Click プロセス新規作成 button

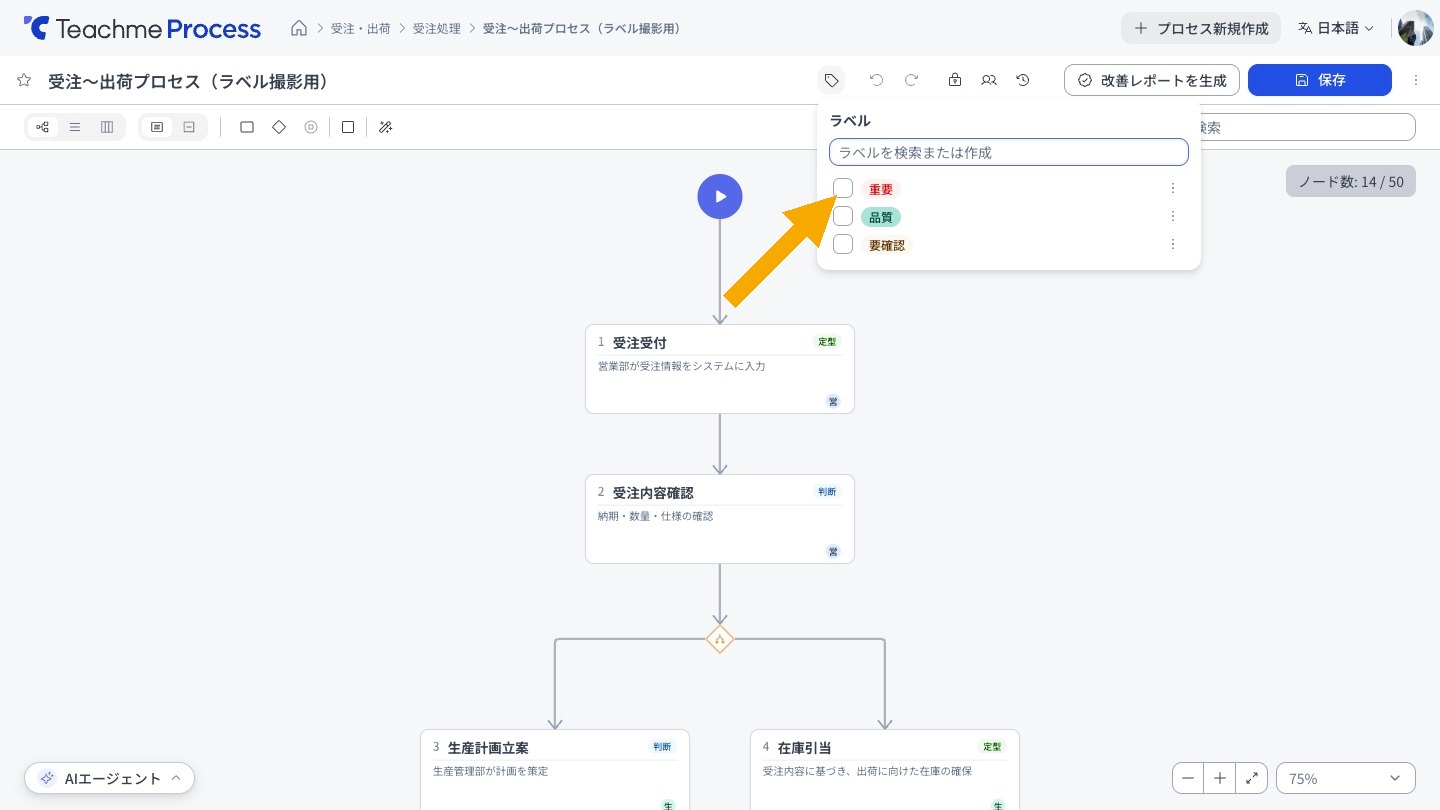tap(1201, 28)
